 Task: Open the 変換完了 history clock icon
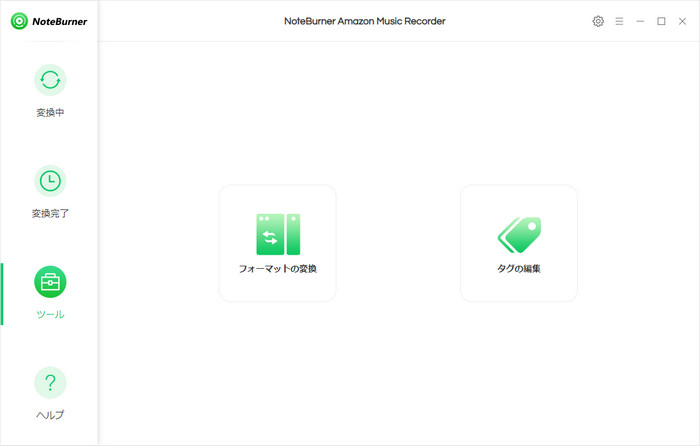[50, 181]
